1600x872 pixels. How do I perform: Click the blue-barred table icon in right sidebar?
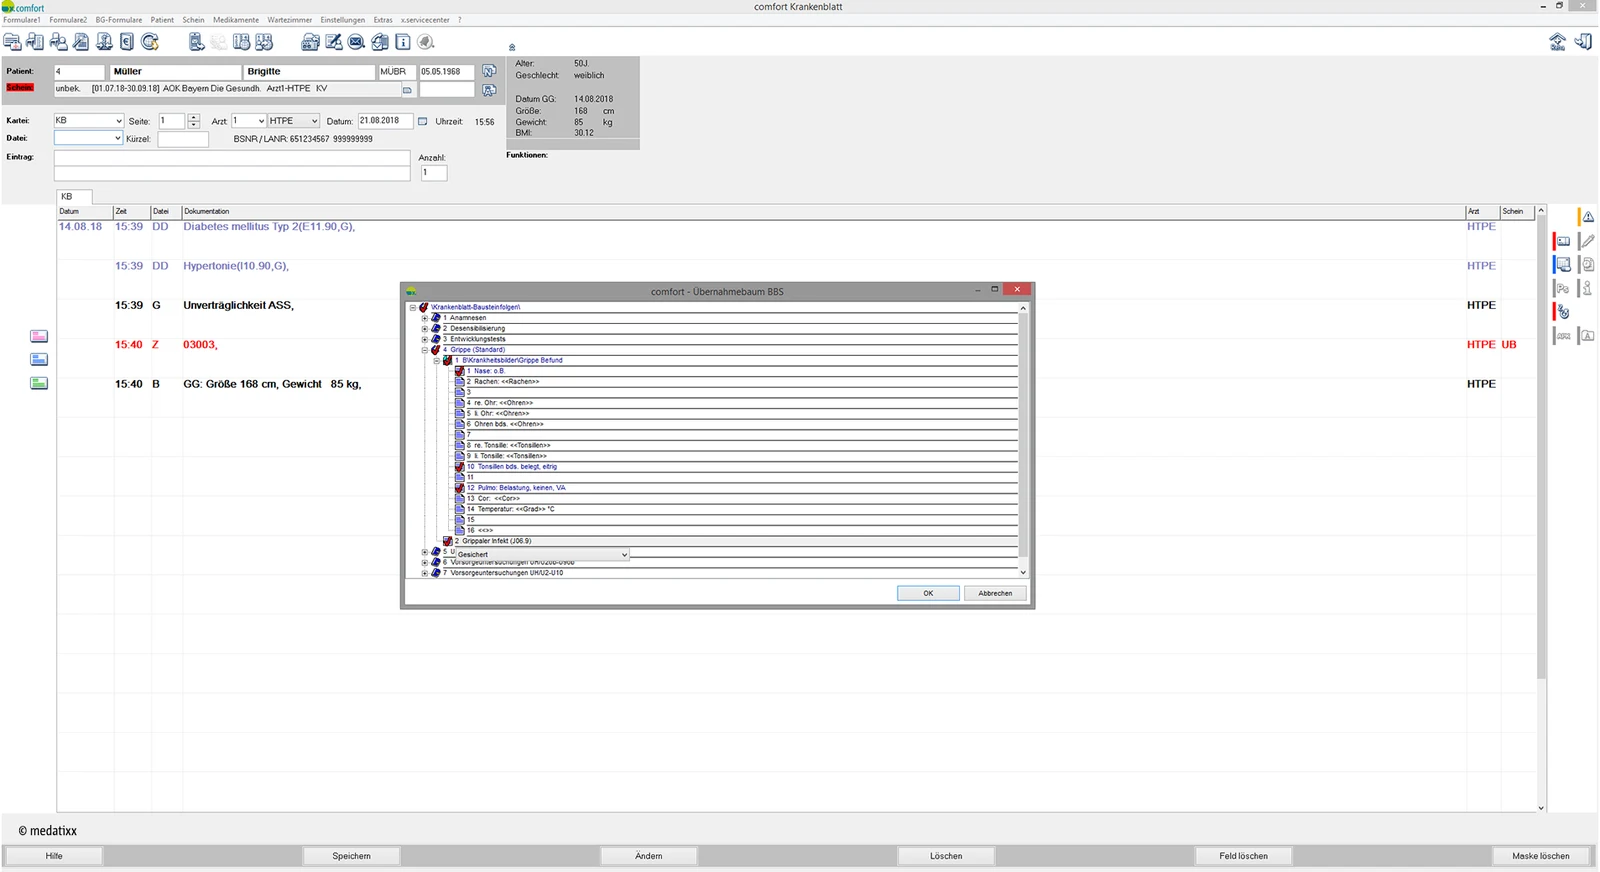[x=1562, y=264]
